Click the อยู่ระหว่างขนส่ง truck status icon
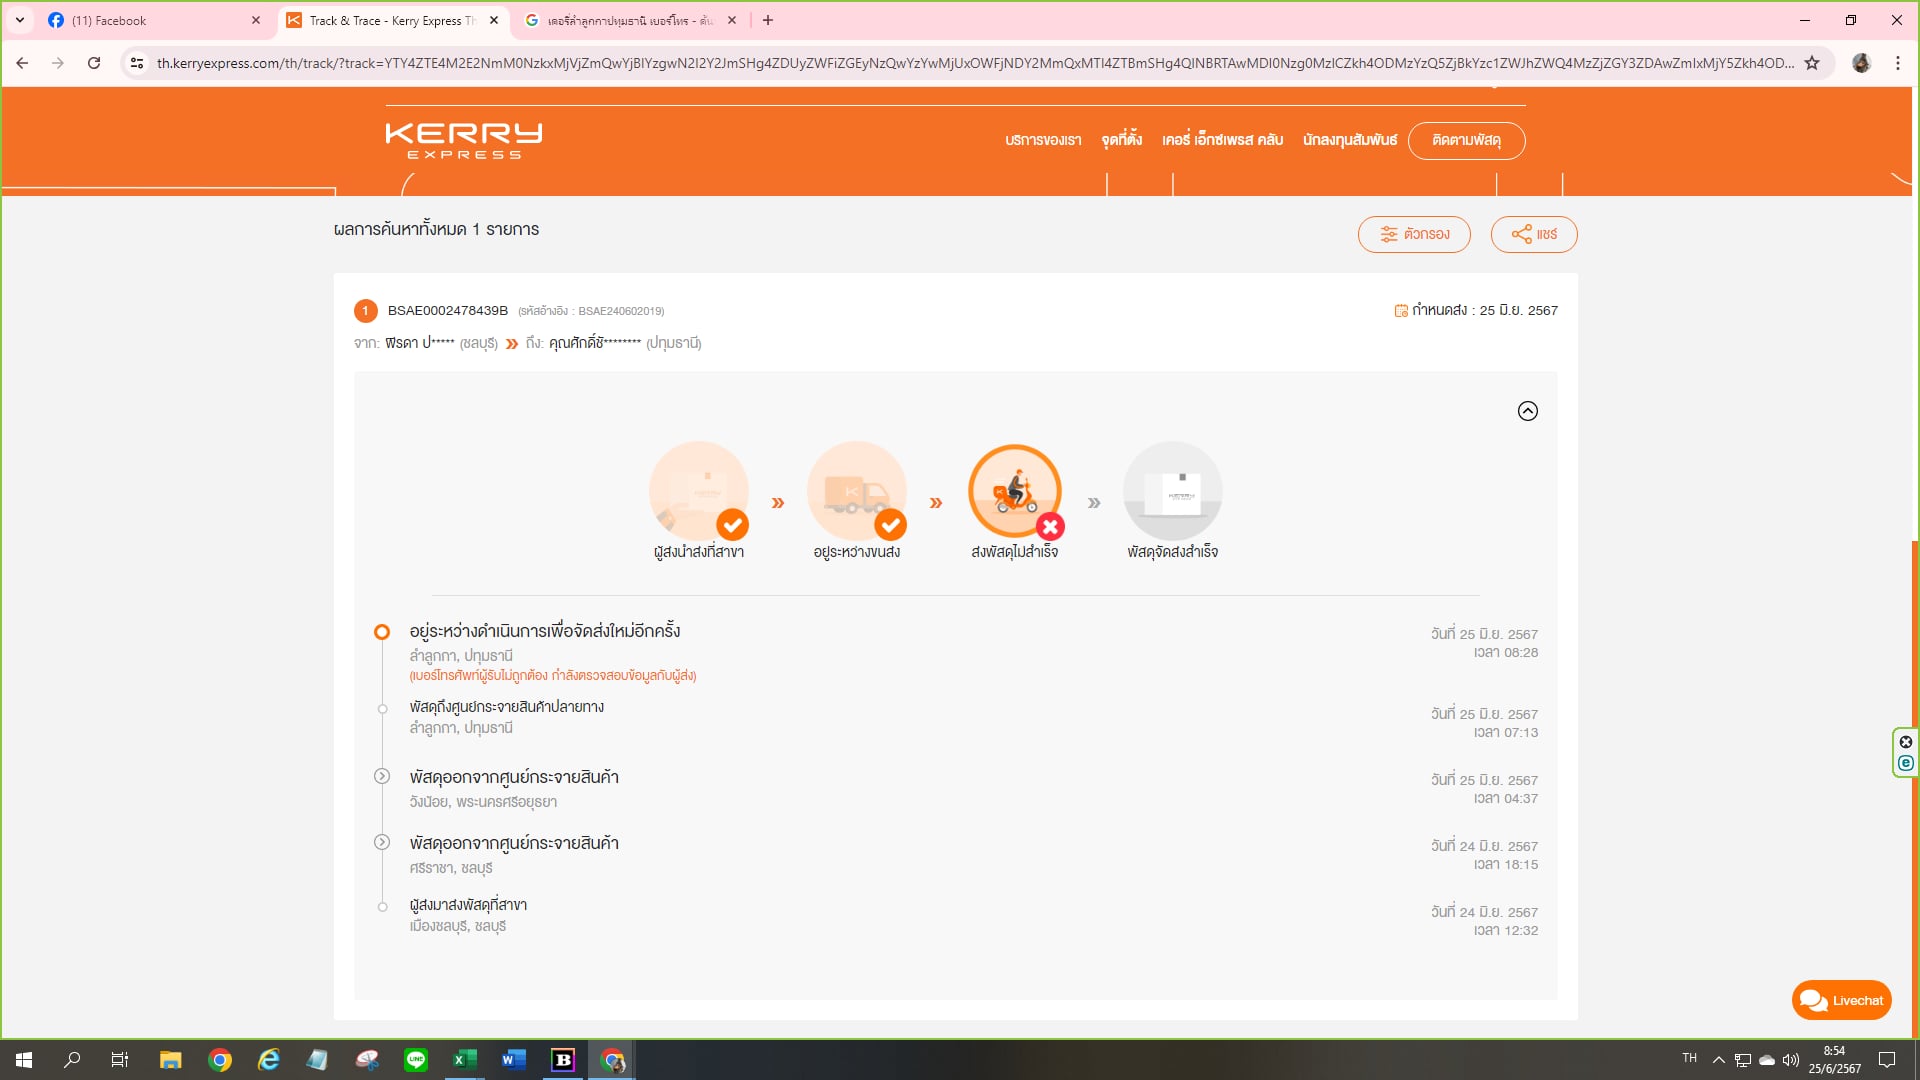 [x=857, y=491]
